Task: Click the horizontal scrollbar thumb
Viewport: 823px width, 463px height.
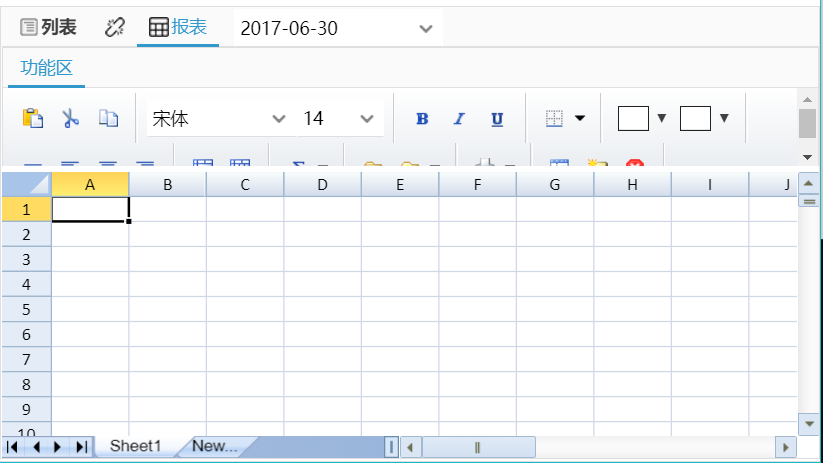Action: (x=479, y=448)
